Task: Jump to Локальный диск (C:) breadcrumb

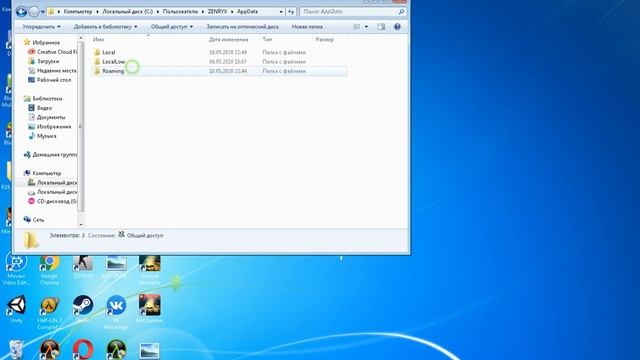Action: click(127, 12)
